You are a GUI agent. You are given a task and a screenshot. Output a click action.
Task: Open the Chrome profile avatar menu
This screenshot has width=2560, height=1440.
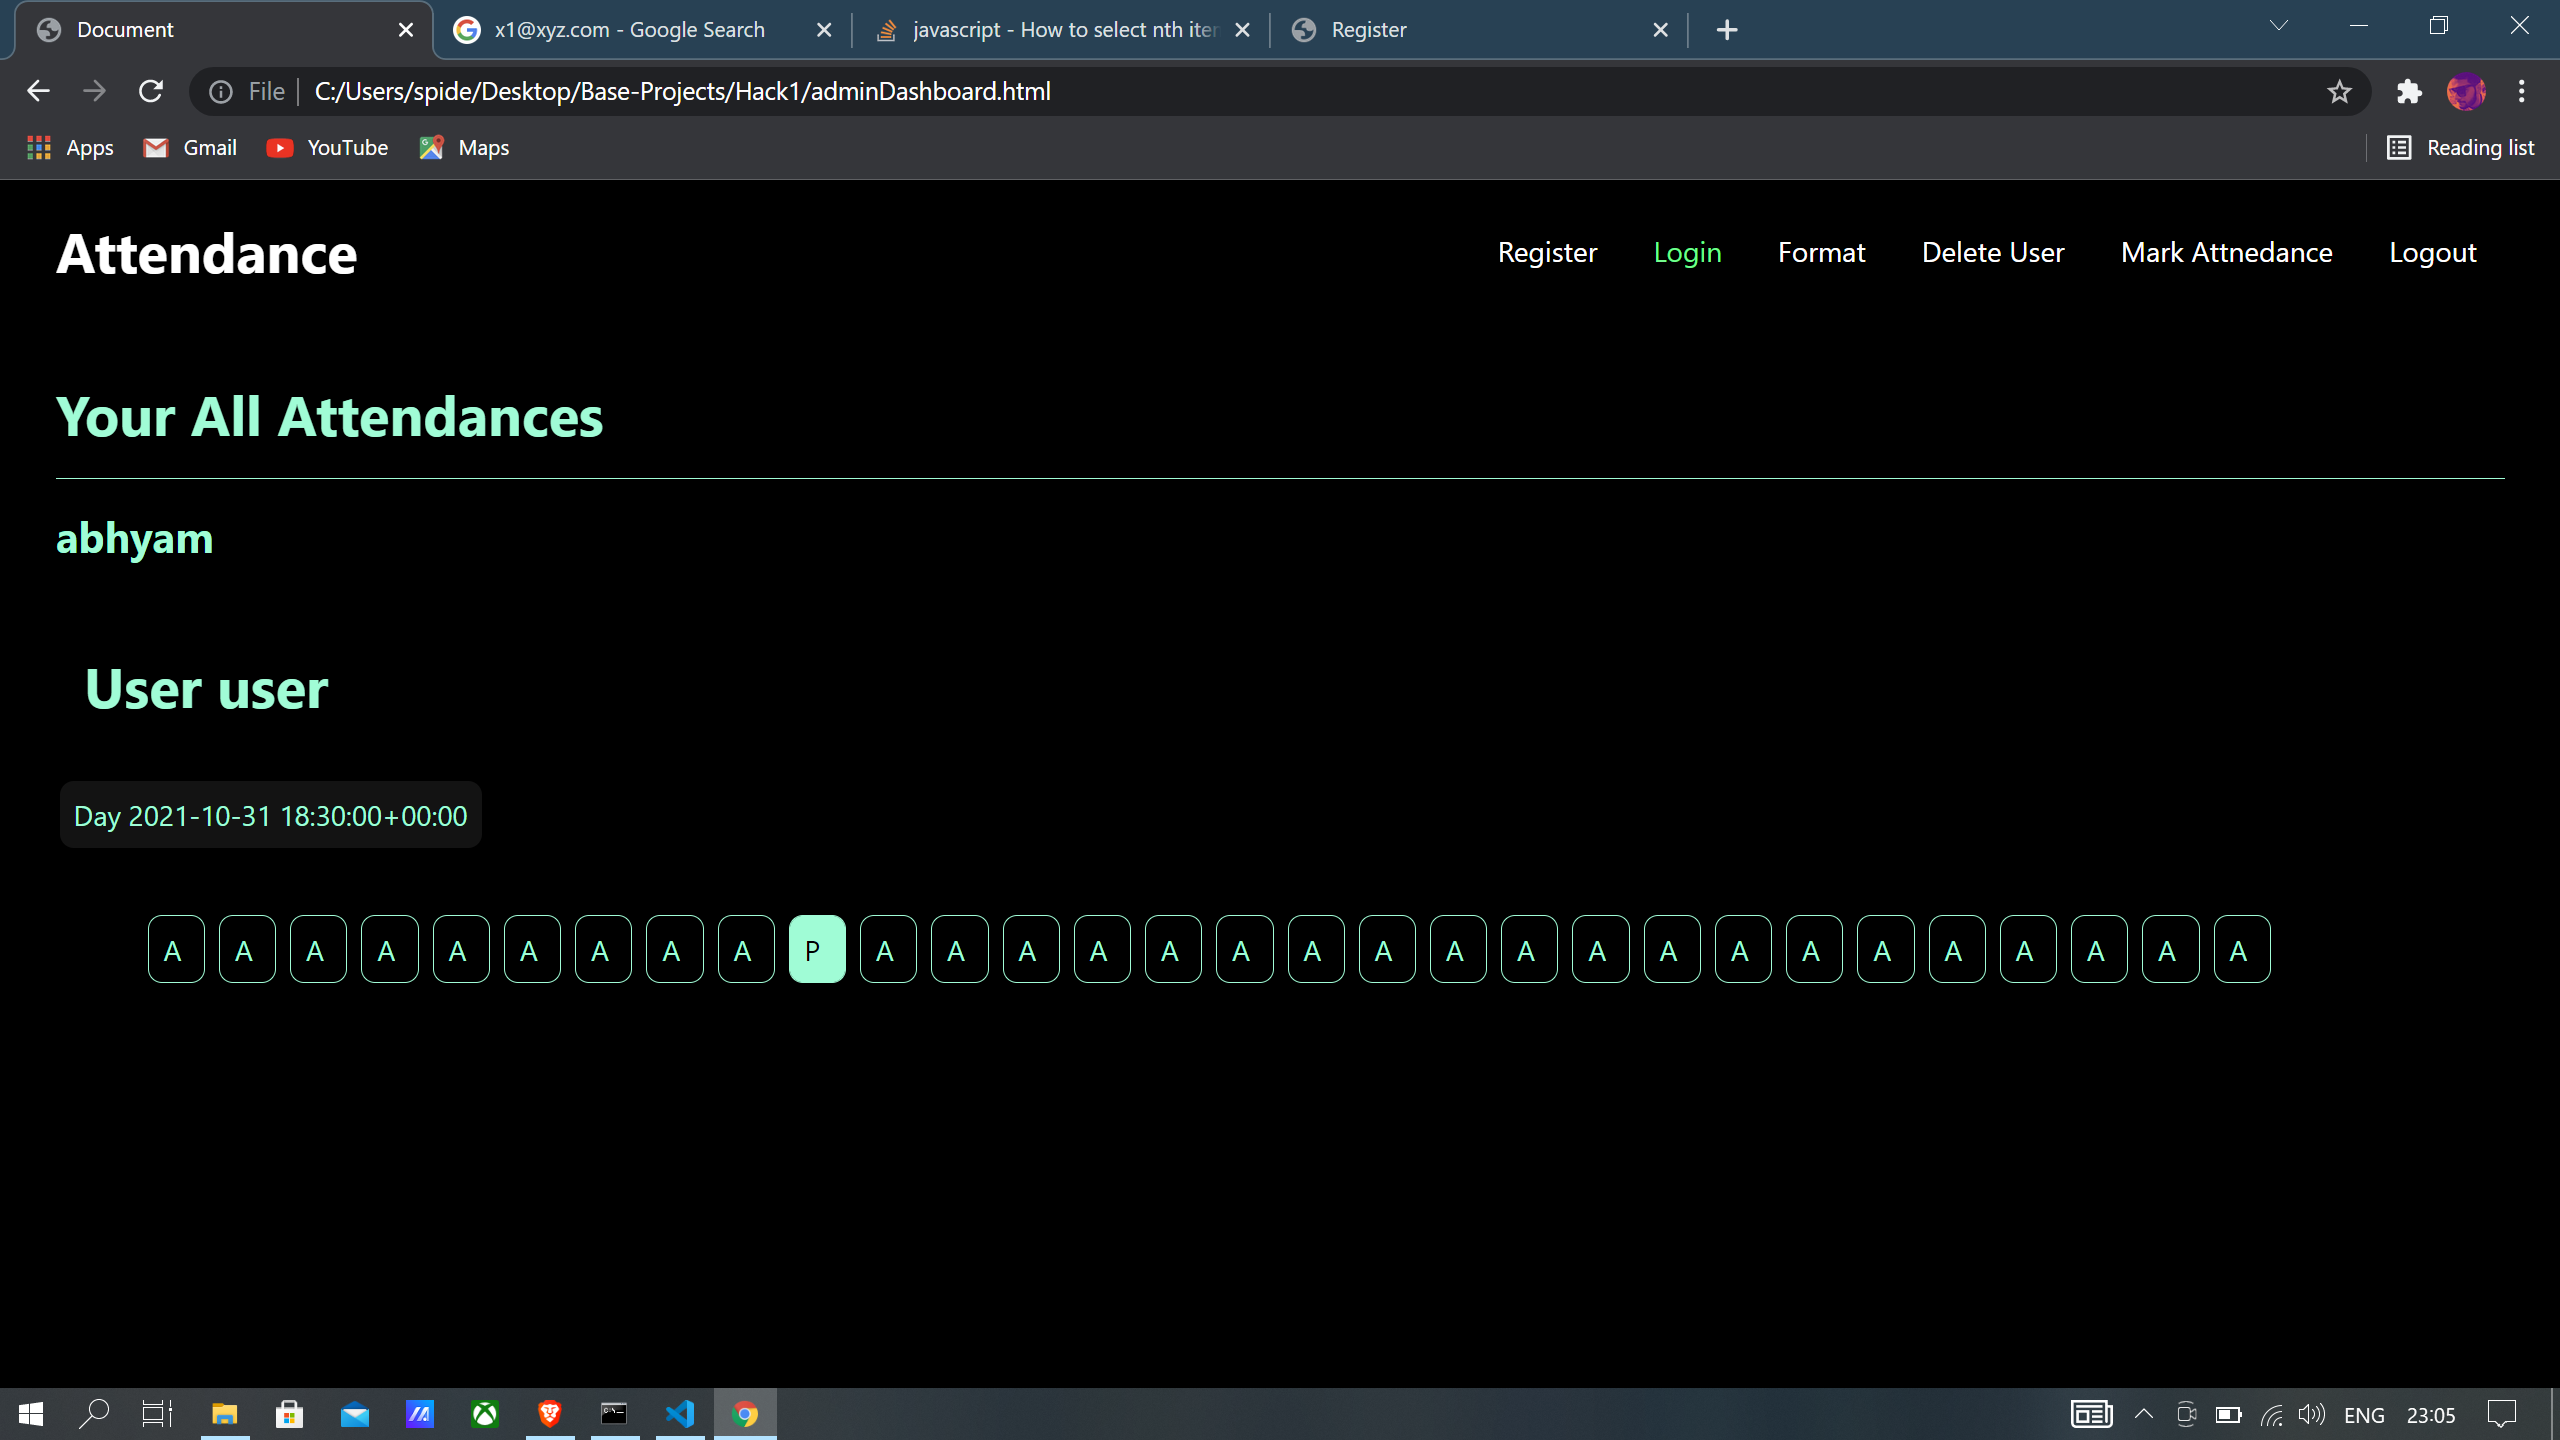point(2465,92)
